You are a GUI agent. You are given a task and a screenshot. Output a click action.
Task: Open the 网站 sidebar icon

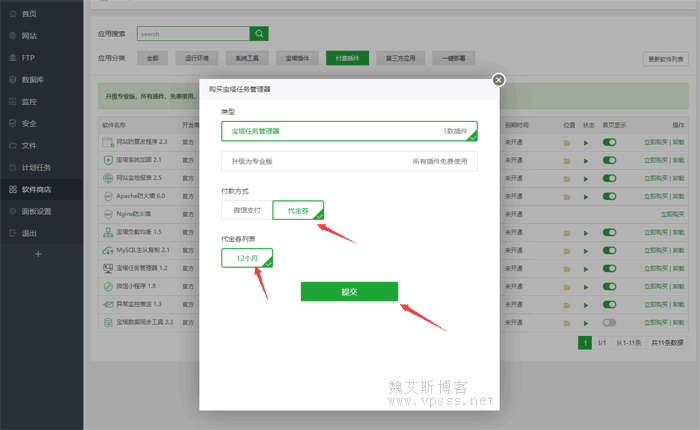point(12,35)
